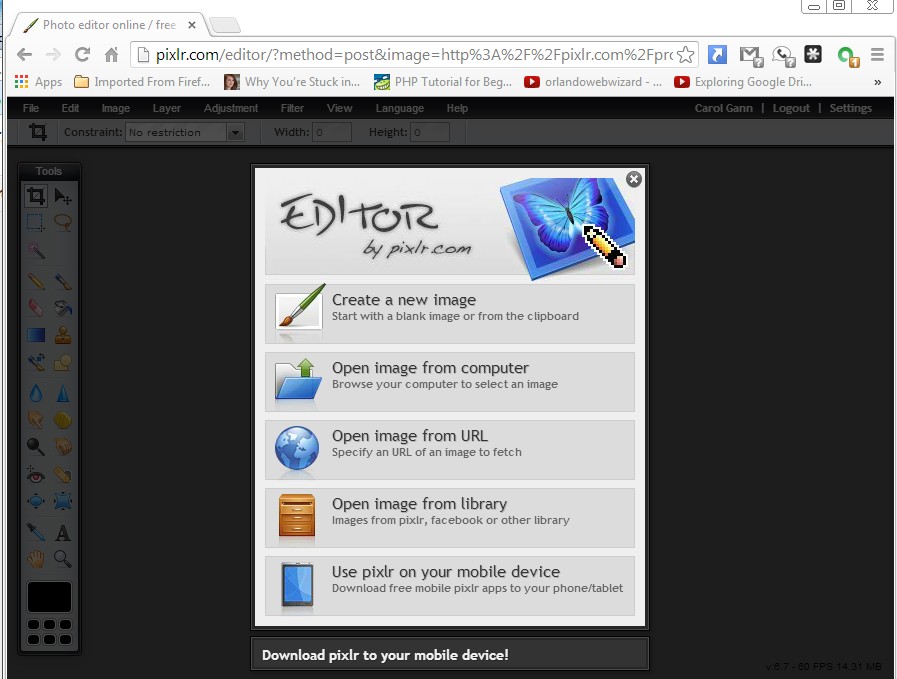Select the Sponge tool

pos(63,420)
